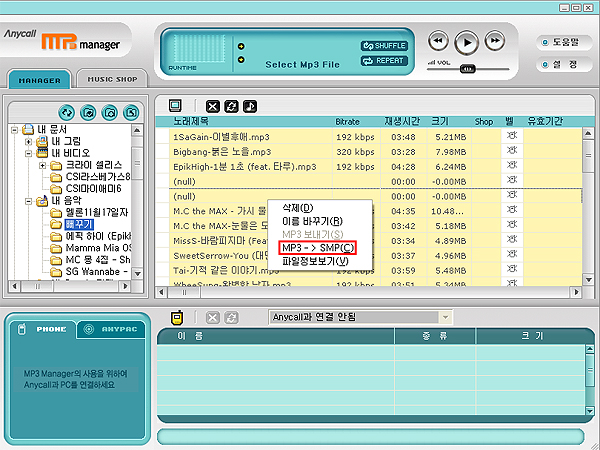Open the Anycall connection dropdown

[445, 317]
